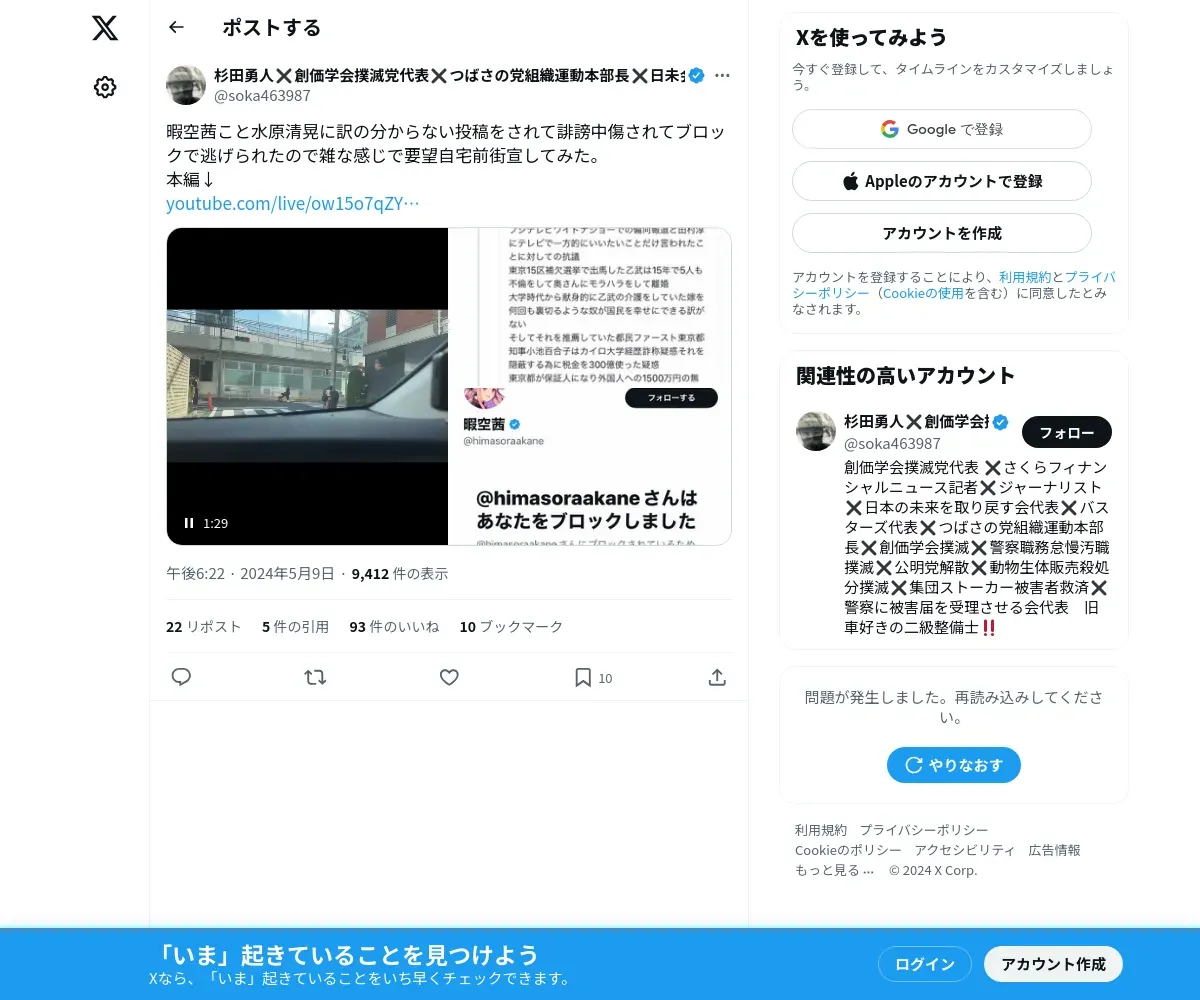Open the X logo home link

coord(105,28)
